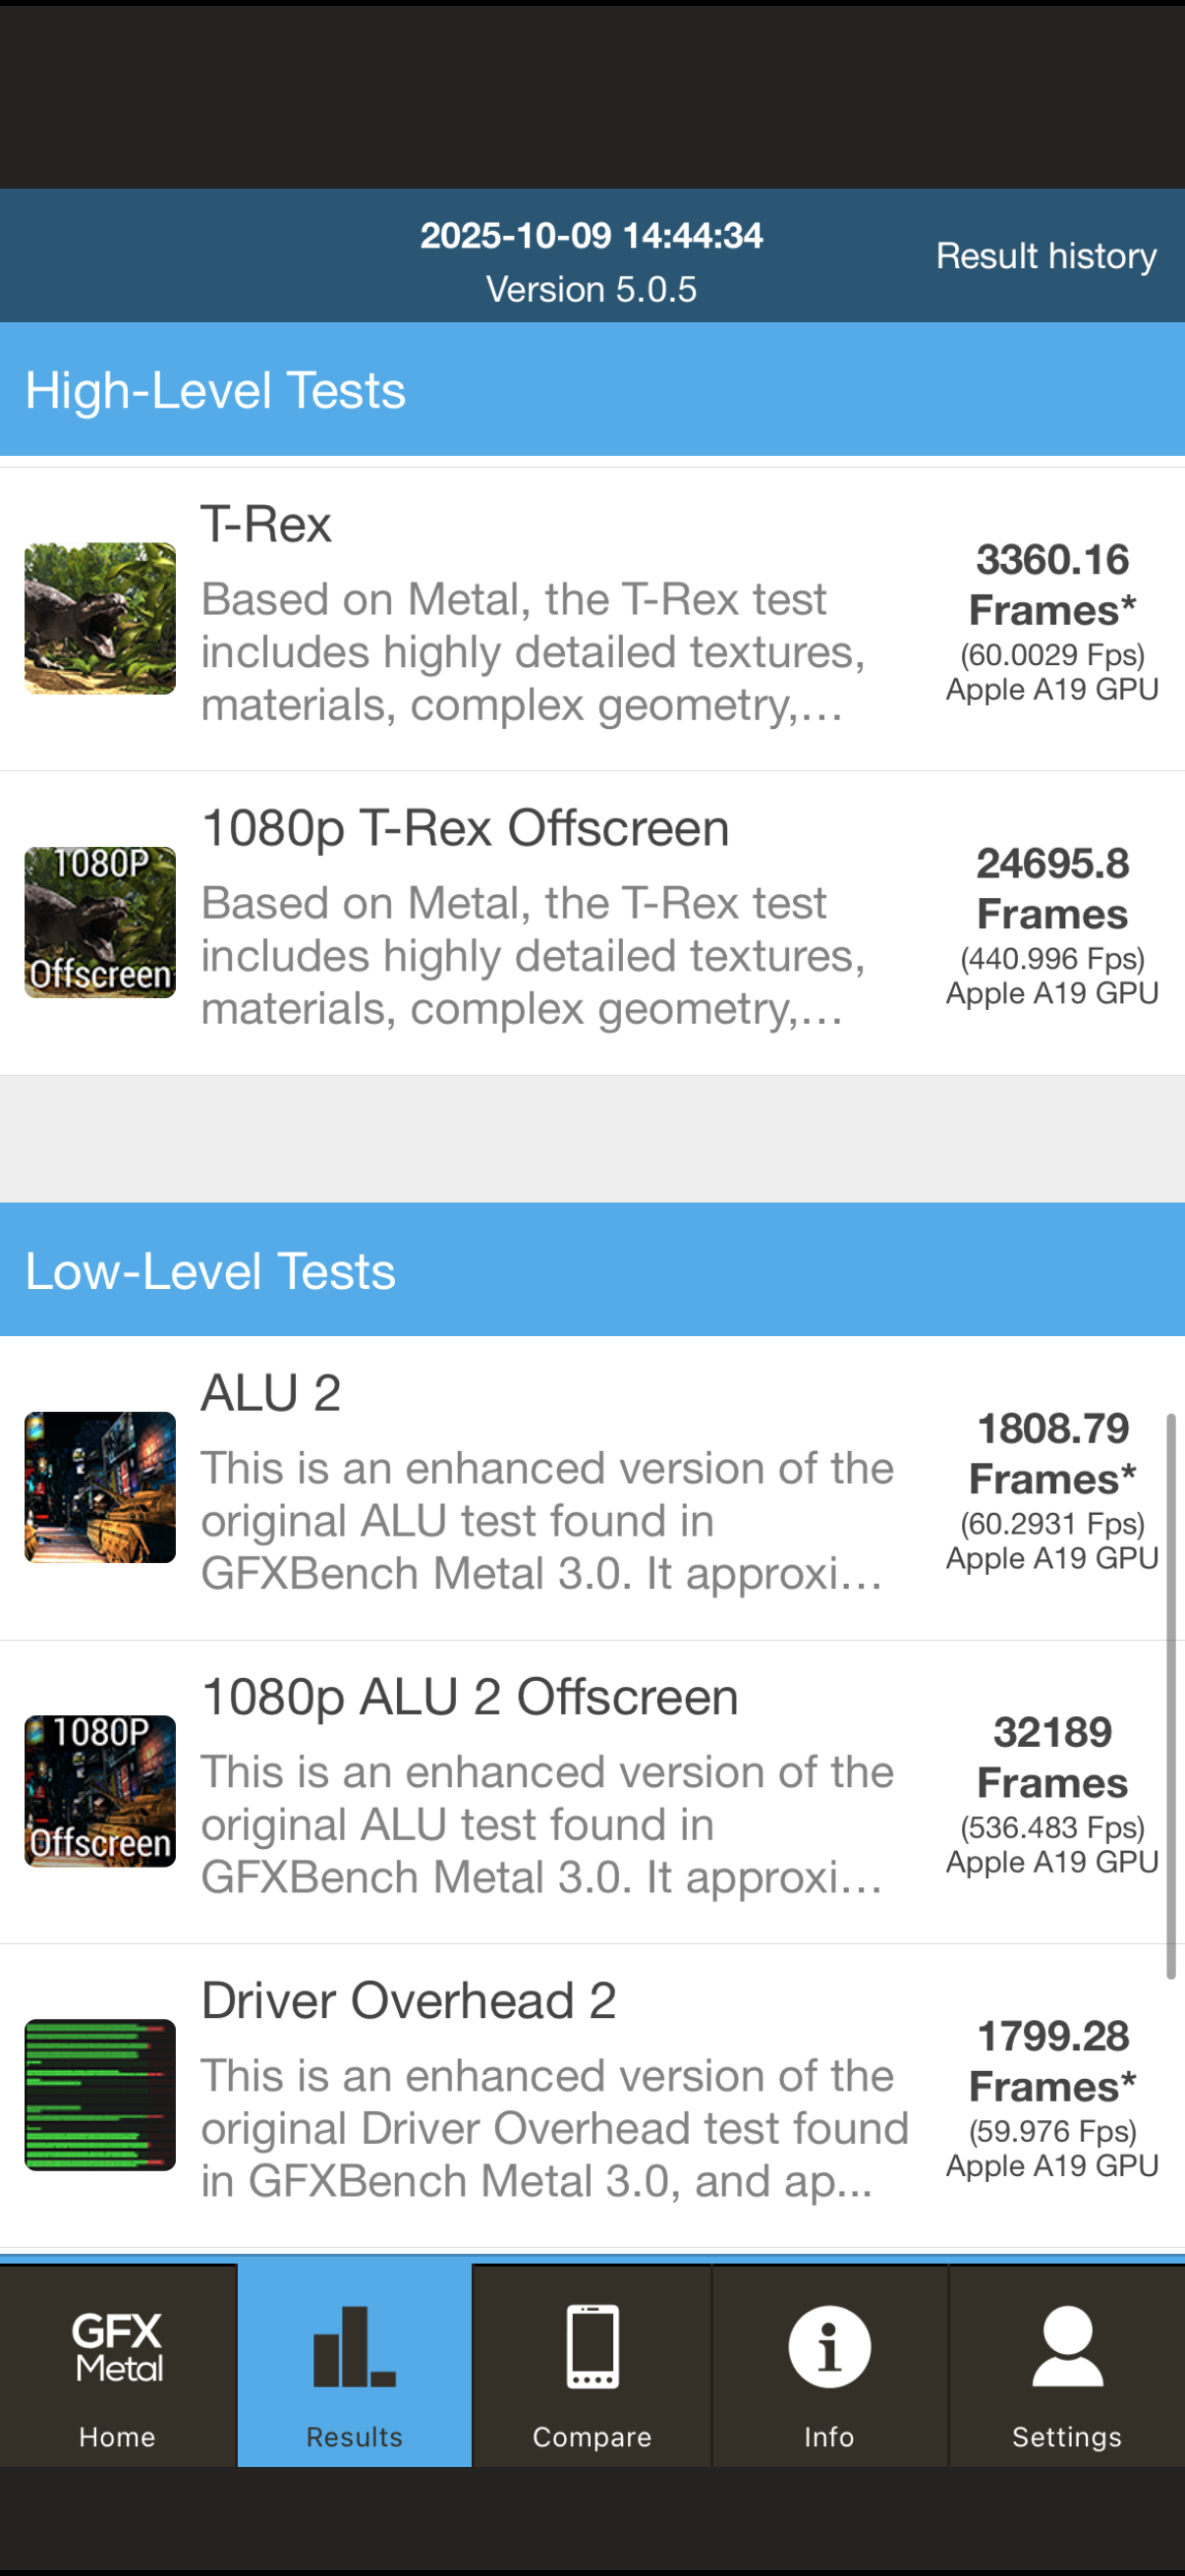The width and height of the screenshot is (1185, 2576).
Task: Open the Compare phone icon tab
Action: tap(592, 2346)
